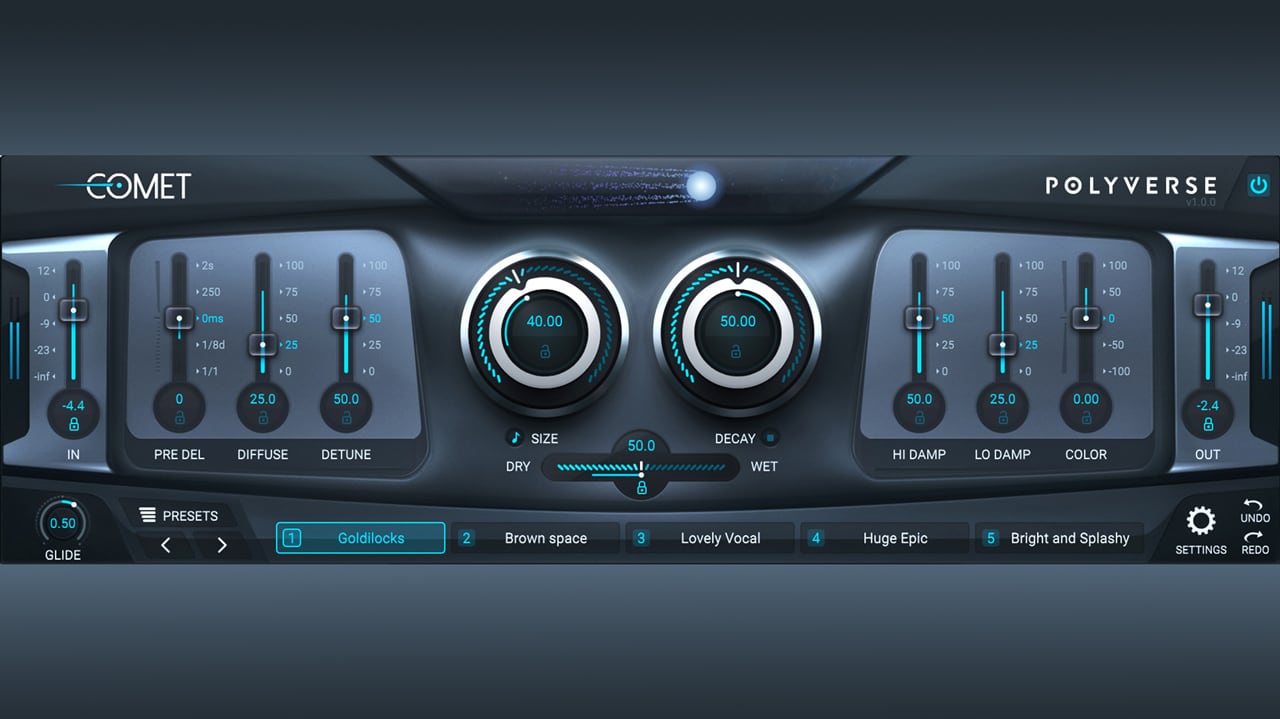Open the Settings gear icon

pyautogui.click(x=1200, y=521)
